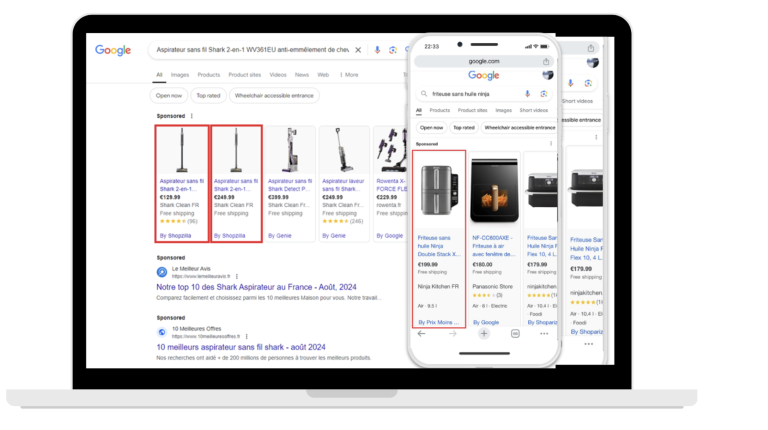
Task: Click the Google logo on the phone page
Action: coord(484,75)
